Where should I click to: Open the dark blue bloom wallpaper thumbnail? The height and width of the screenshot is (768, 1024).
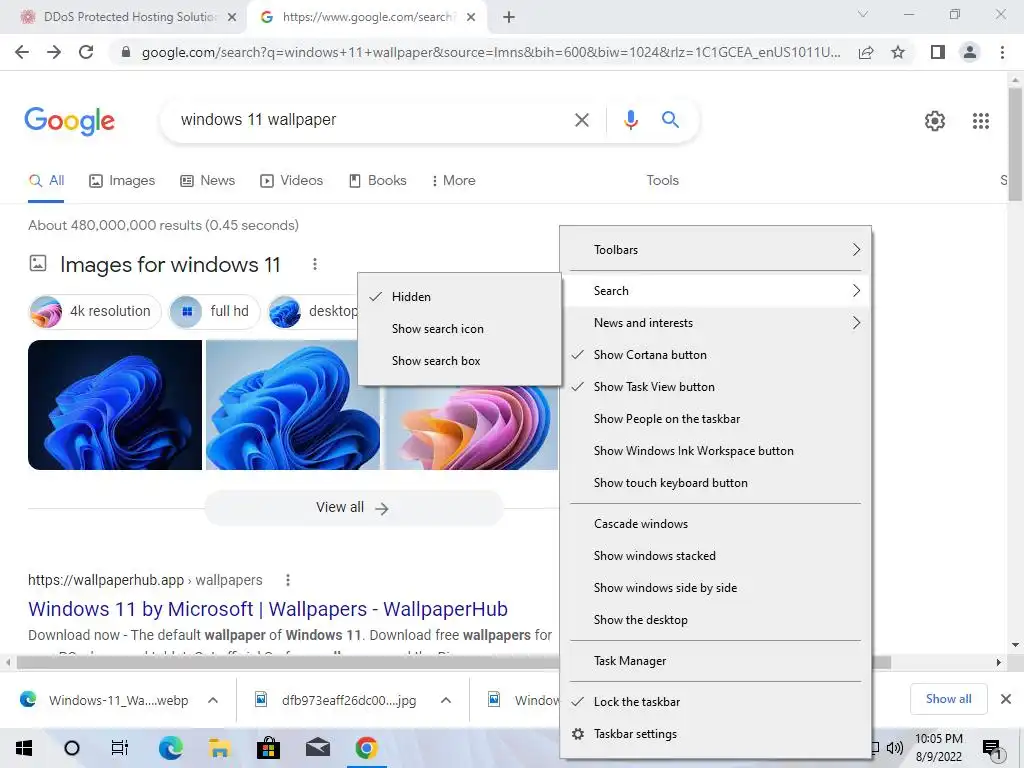pos(115,405)
